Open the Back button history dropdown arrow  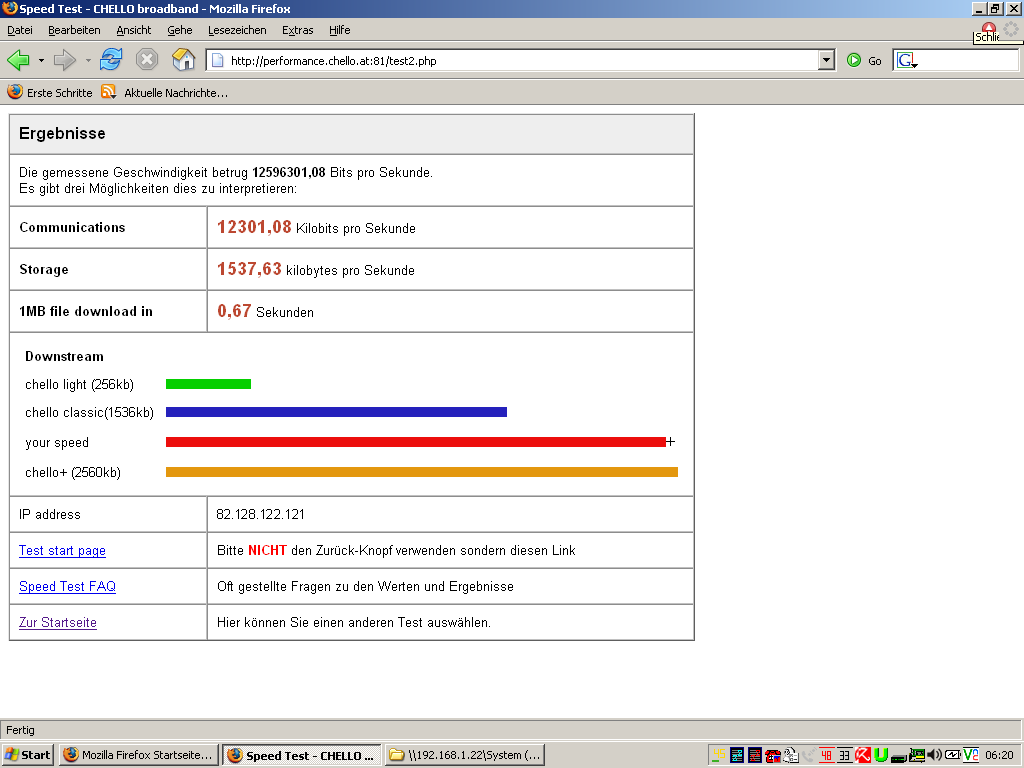[41, 61]
